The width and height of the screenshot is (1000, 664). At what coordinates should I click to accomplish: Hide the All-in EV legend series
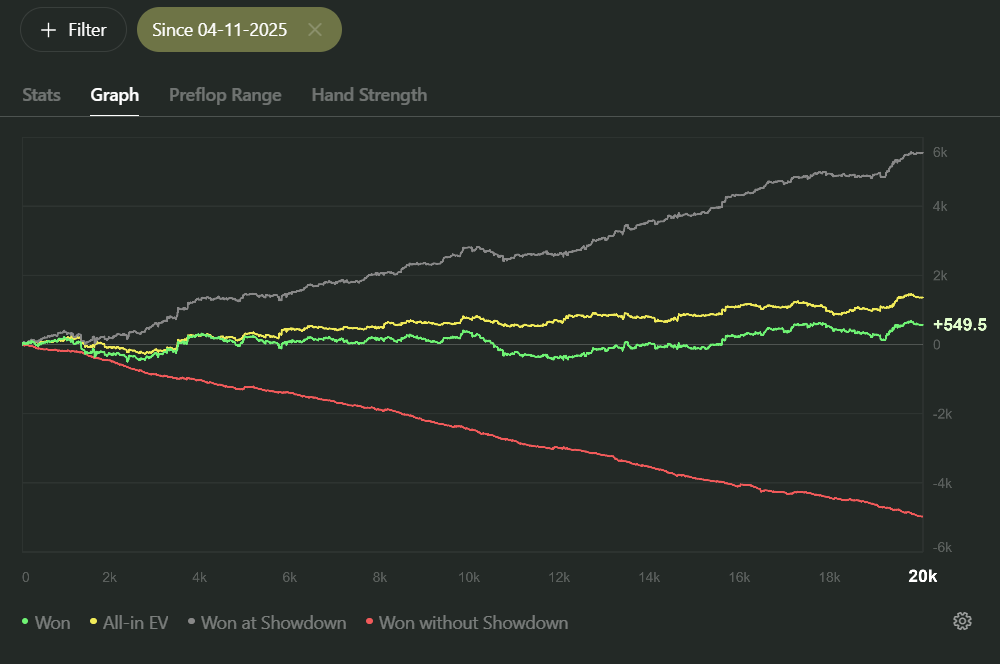[129, 623]
